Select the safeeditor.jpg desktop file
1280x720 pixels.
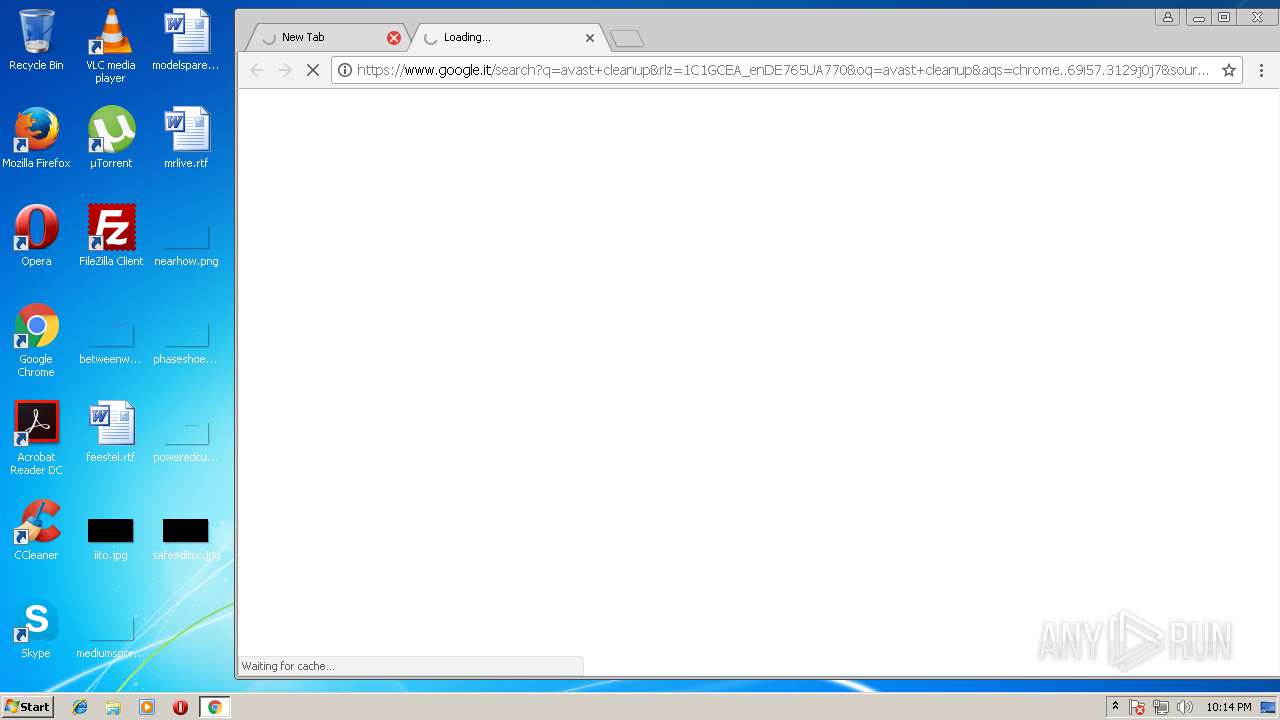[x=185, y=538]
